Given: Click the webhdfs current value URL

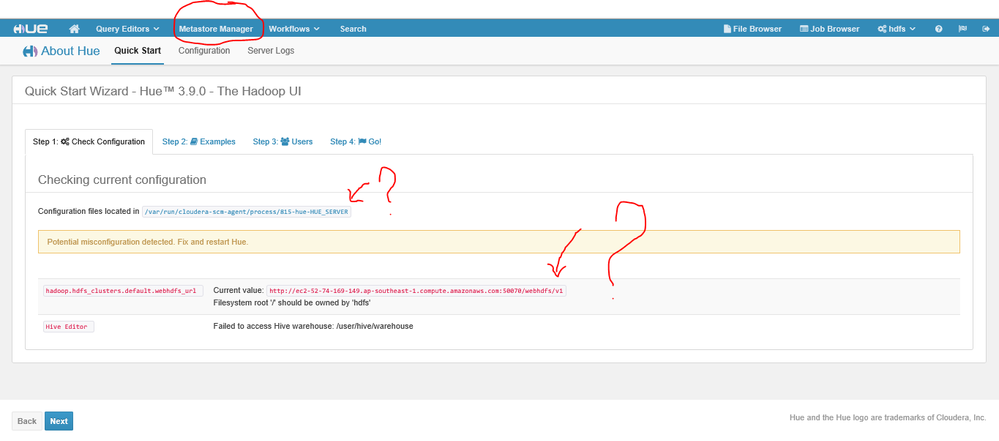Looking at the screenshot, I should [x=417, y=291].
